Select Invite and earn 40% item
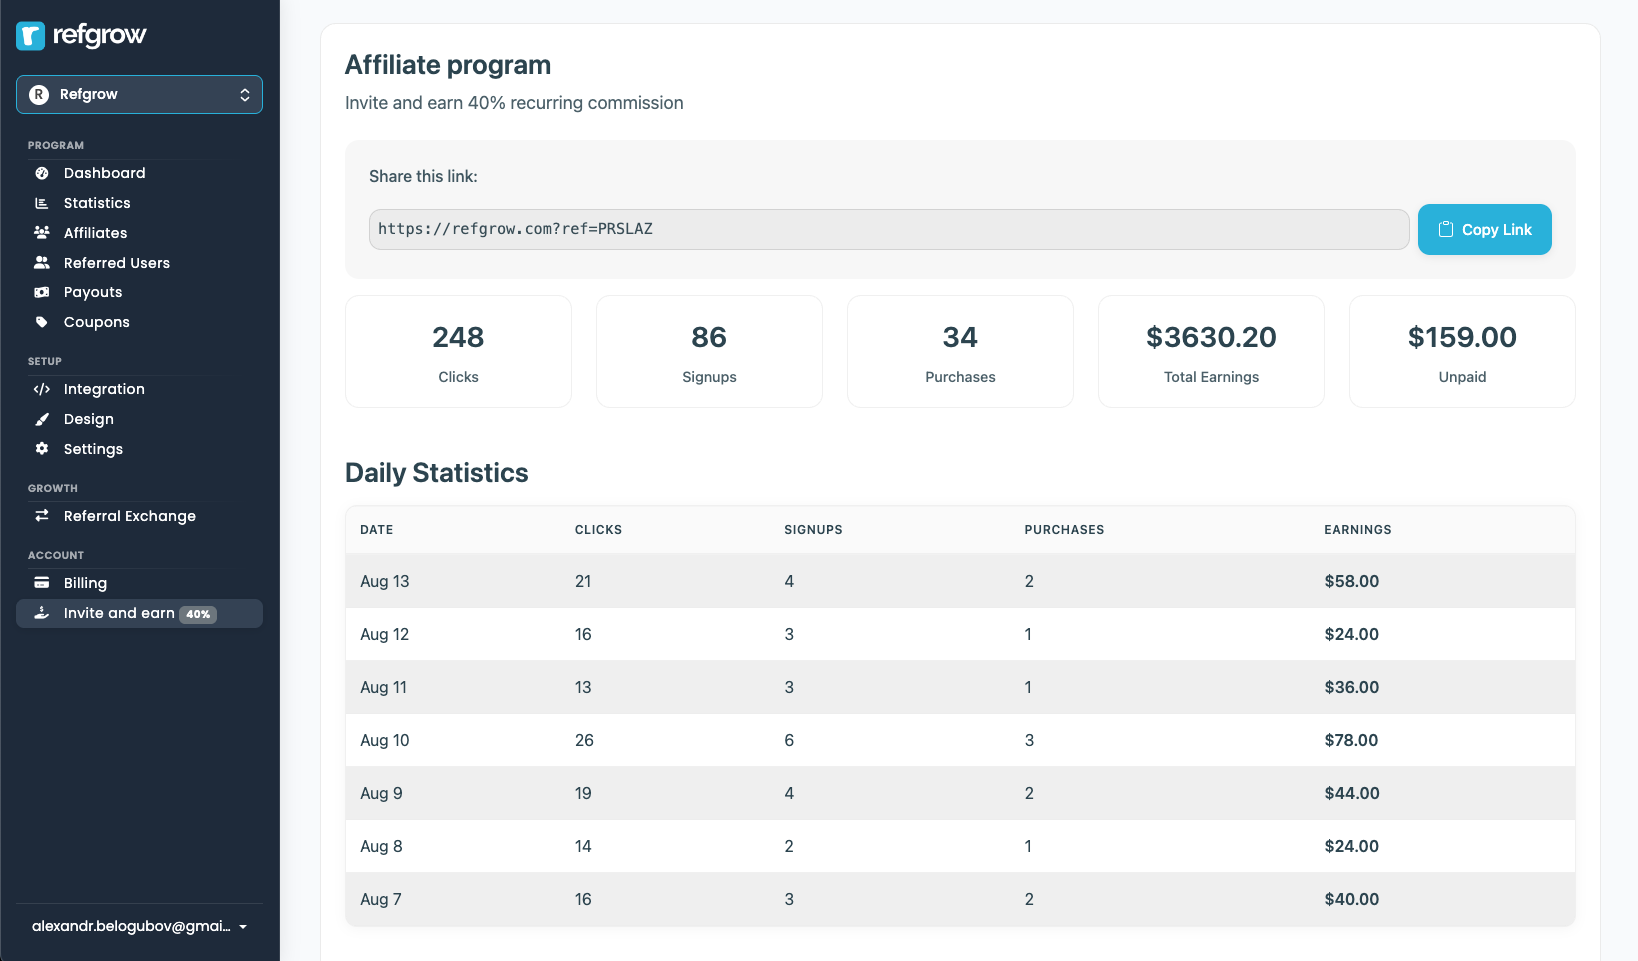The height and width of the screenshot is (961, 1638). pos(139,613)
